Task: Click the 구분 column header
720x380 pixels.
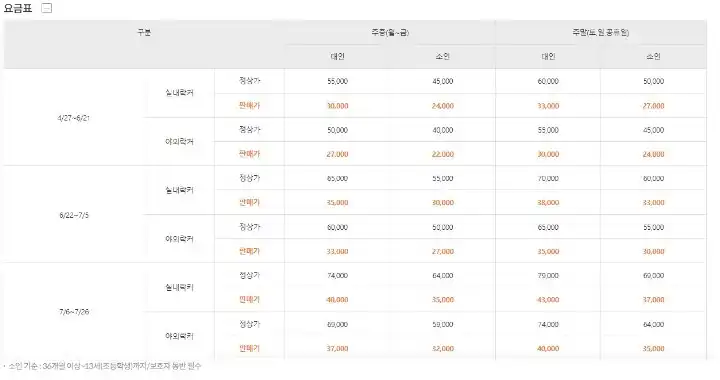Action: click(x=144, y=32)
